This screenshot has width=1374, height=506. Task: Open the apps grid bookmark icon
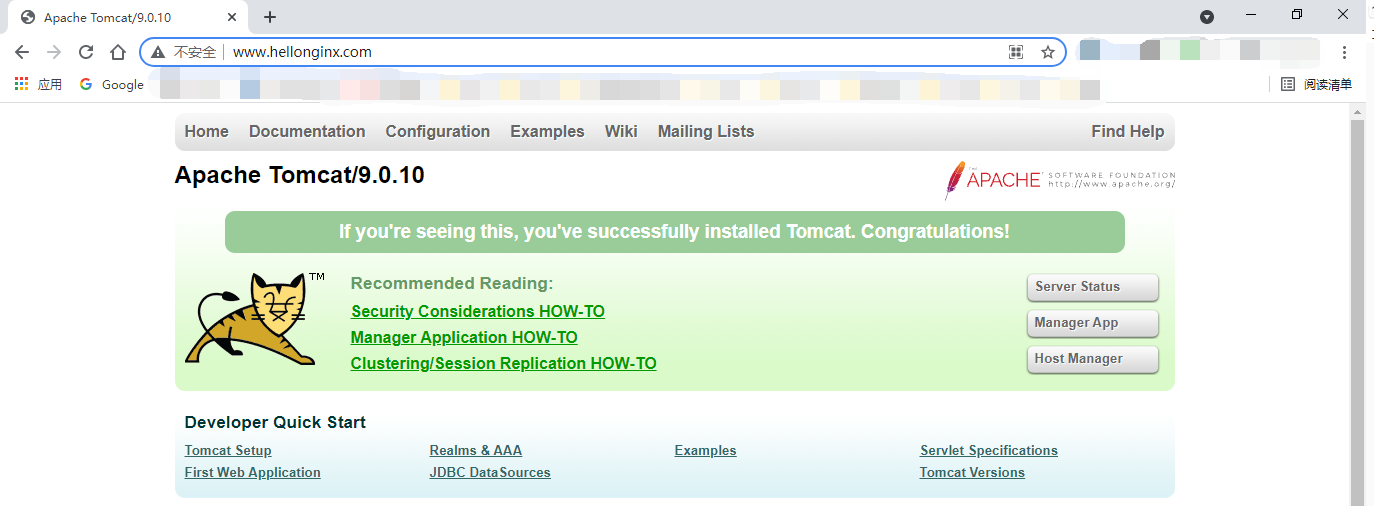22,84
